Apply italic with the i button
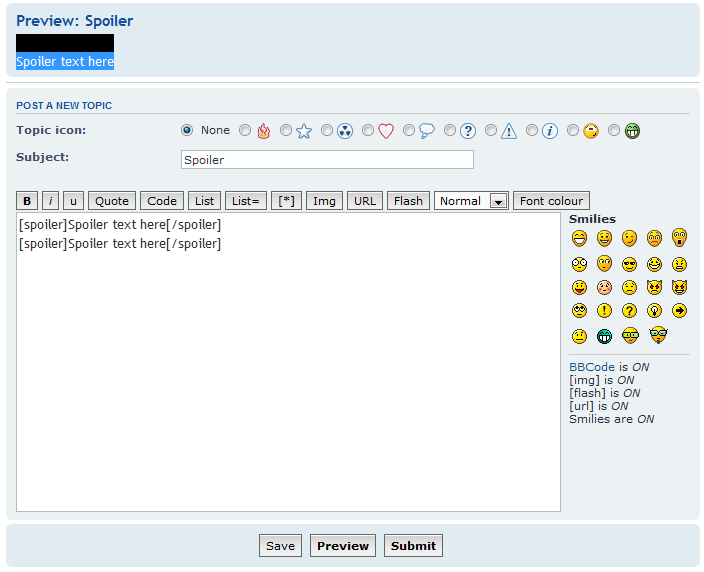This screenshot has width=704, height=572. pyautogui.click(x=50, y=201)
